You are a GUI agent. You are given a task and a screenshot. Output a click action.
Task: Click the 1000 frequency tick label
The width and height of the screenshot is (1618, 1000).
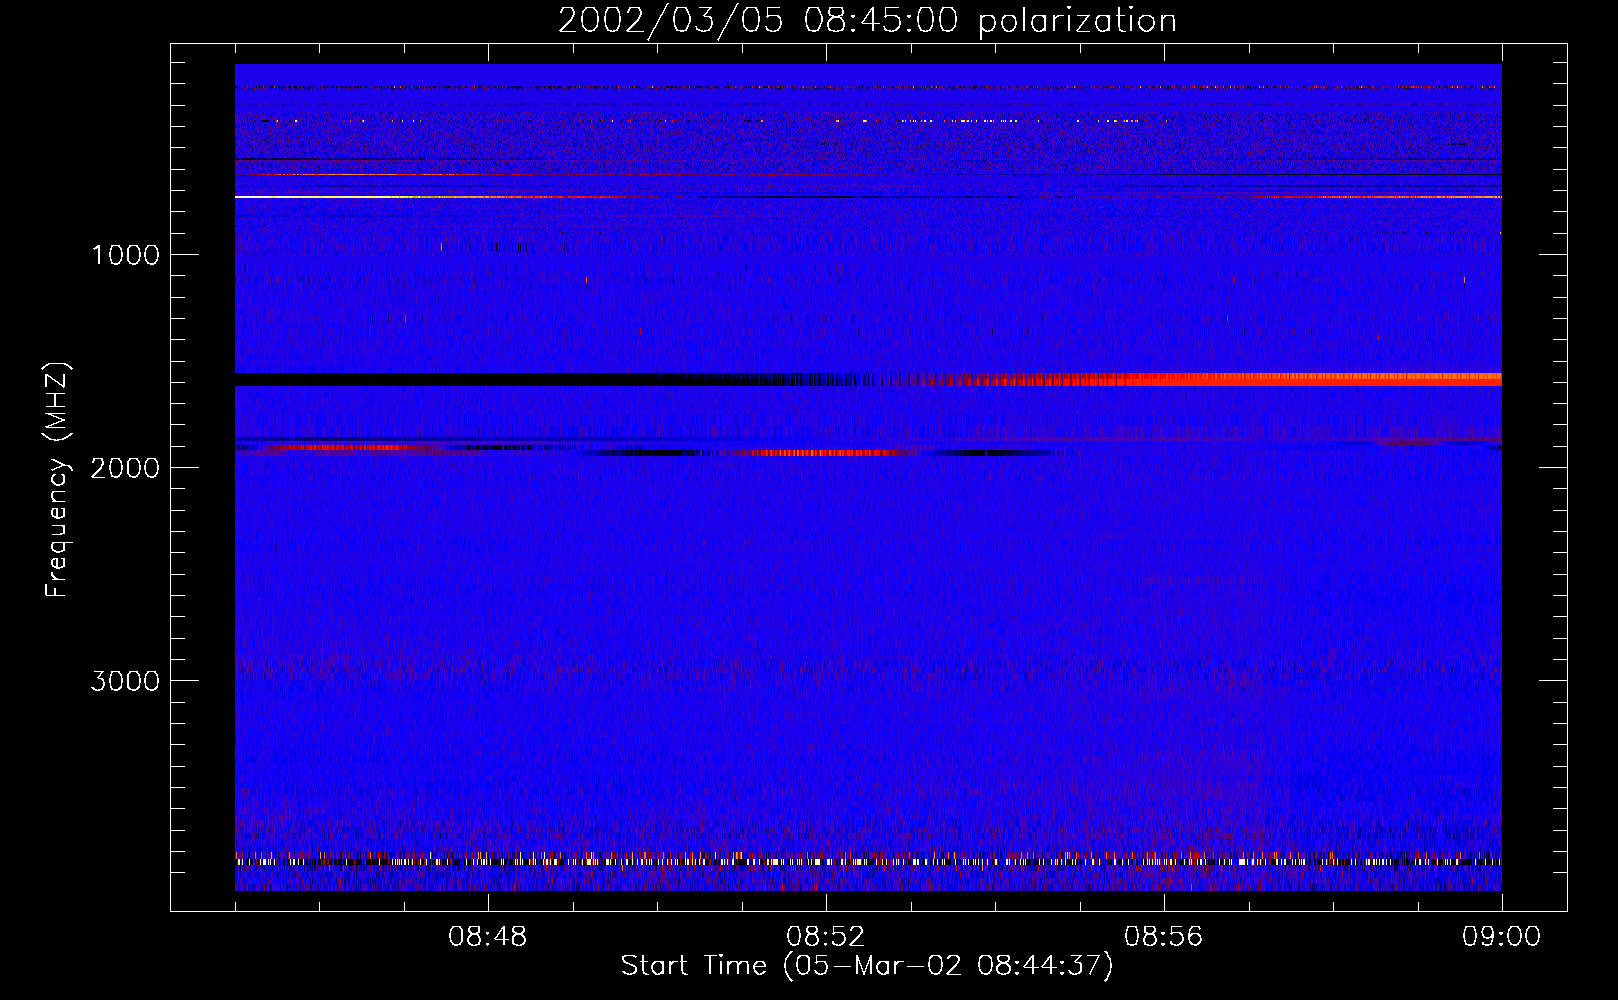(x=126, y=255)
